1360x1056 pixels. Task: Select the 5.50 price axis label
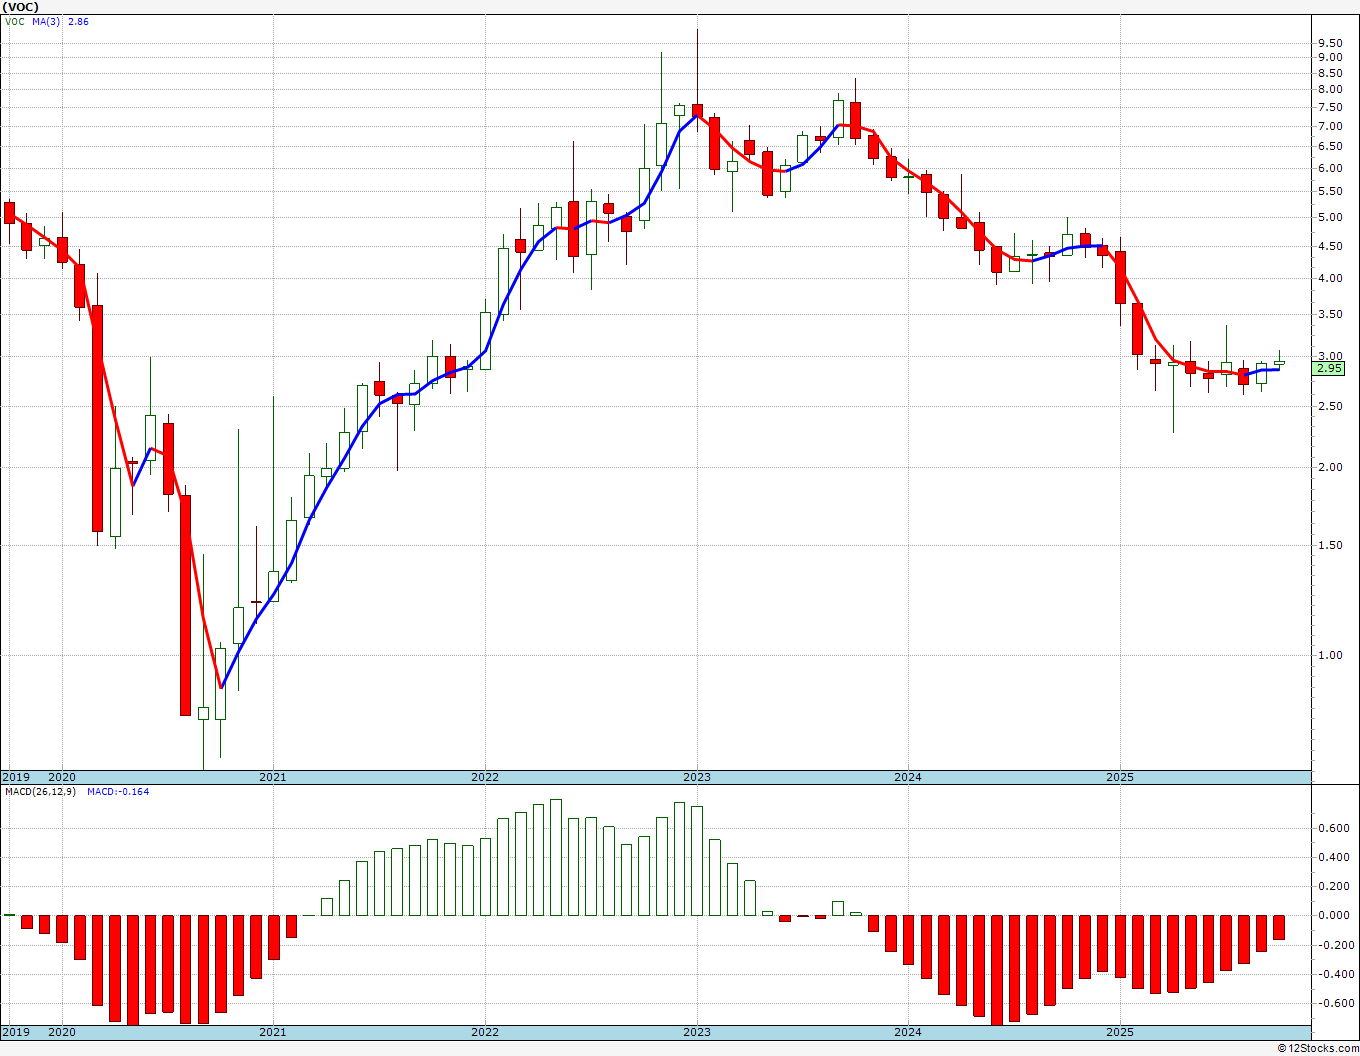click(1330, 191)
